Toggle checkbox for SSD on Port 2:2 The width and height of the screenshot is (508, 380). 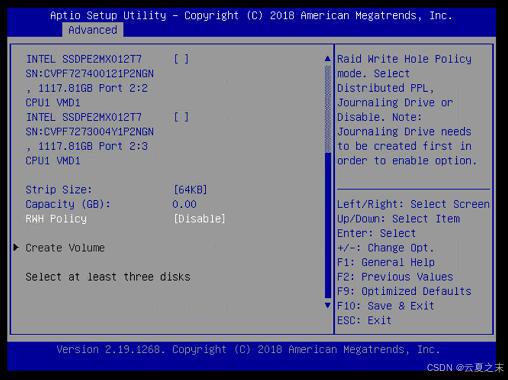pyautogui.click(x=181, y=59)
